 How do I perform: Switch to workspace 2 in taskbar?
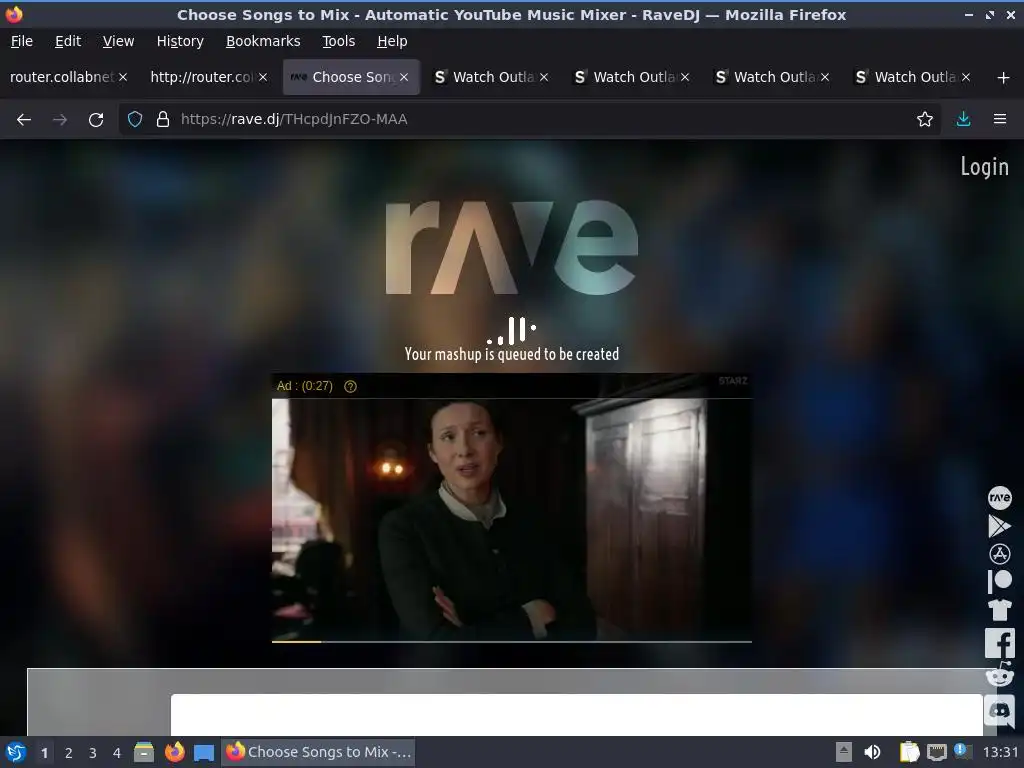[x=69, y=753]
